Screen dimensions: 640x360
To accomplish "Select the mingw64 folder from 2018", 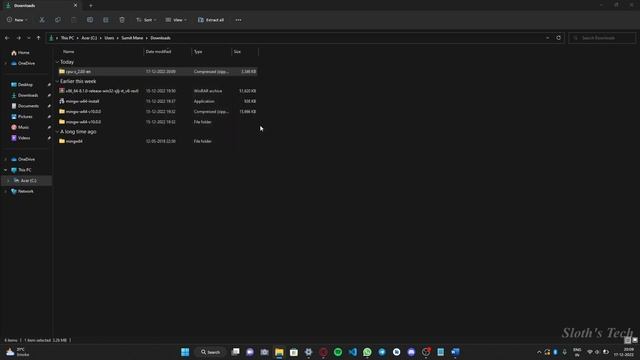I will tap(157, 141).
